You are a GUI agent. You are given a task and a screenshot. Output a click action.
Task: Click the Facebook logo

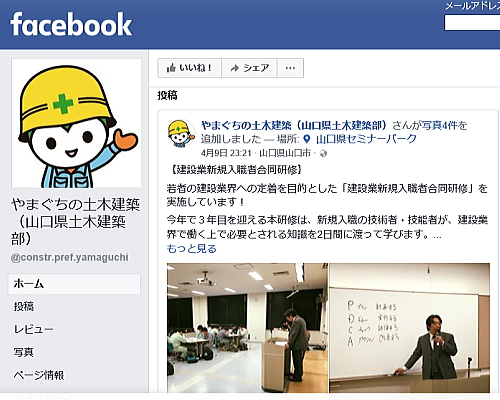click(71, 24)
